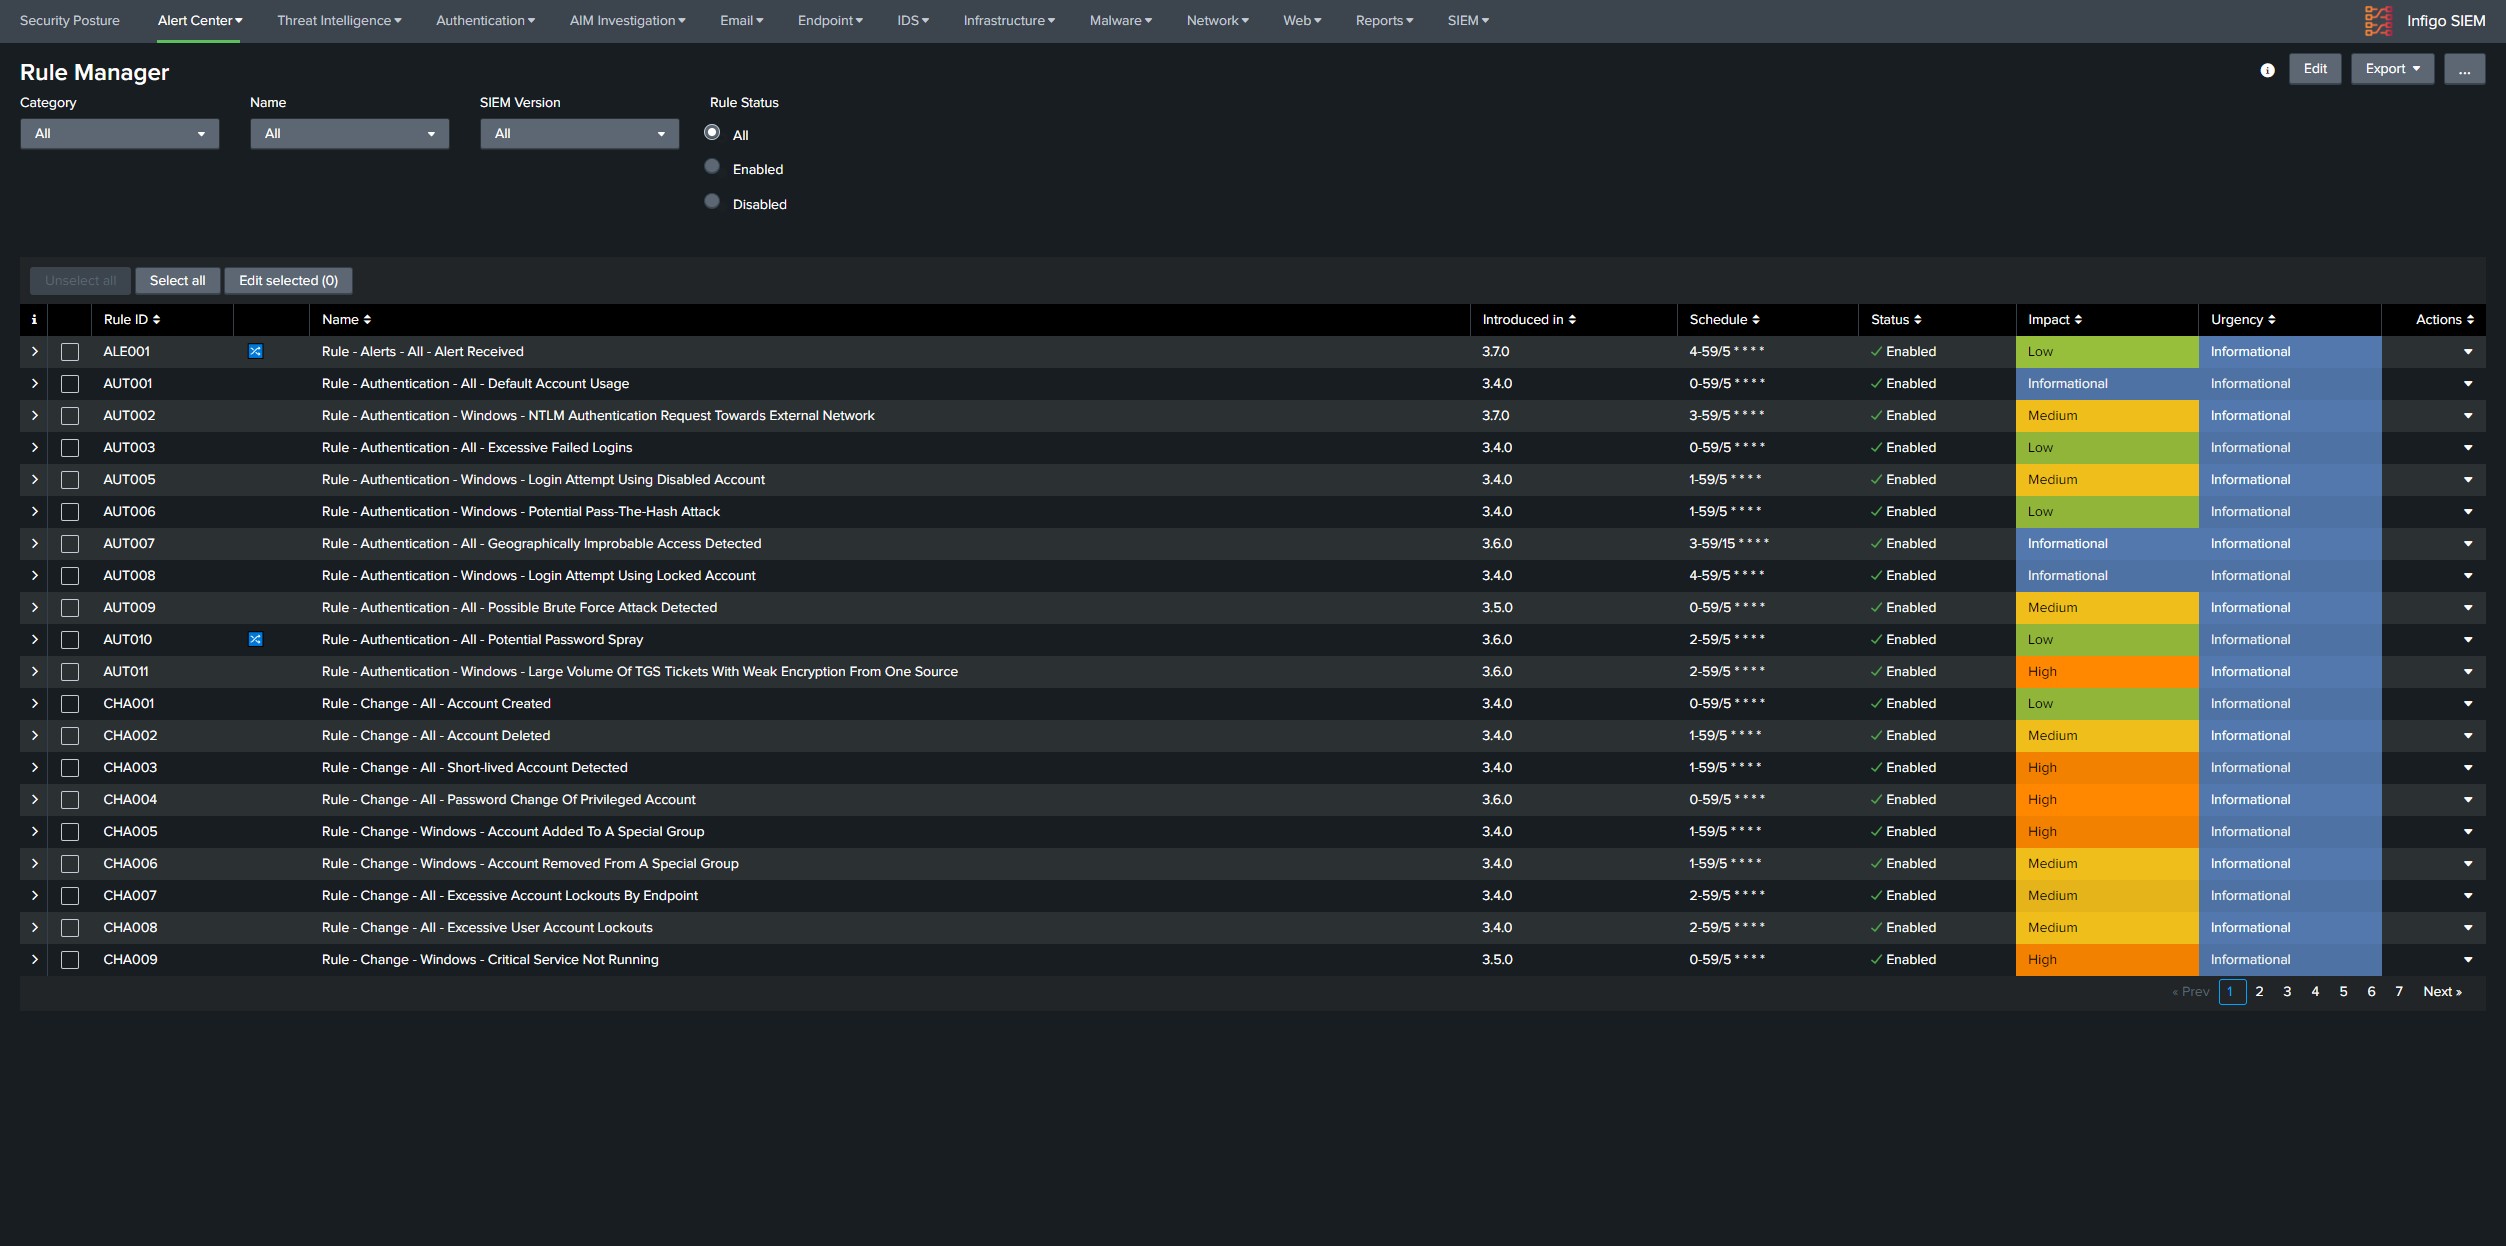Screen dimensions: 2506x1246
Task: Click the orange High impact cell for AUT011
Action: (x=2107, y=672)
